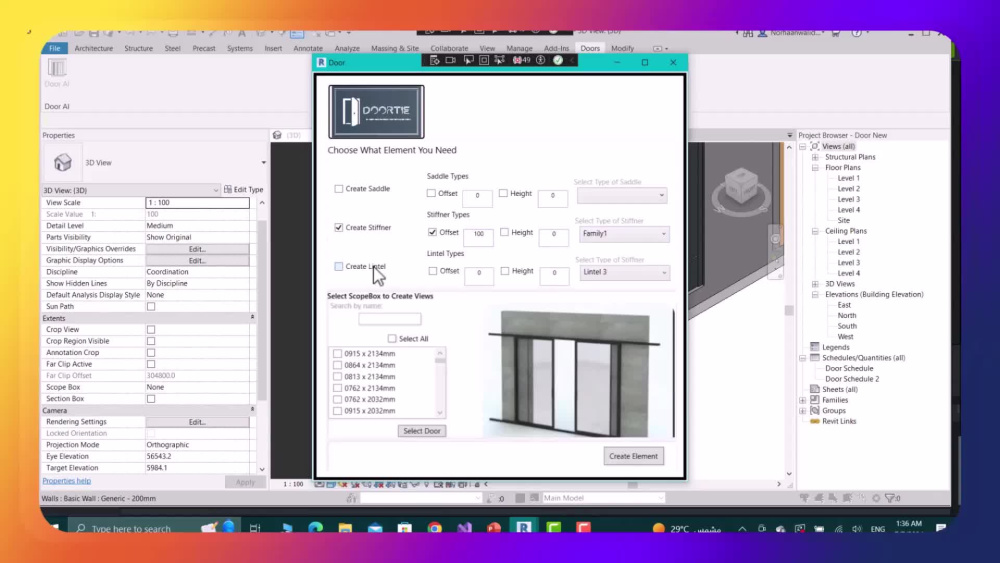Screen dimensions: 1000x563
Task: Open the Mail app from the taskbar
Action: (x=375, y=528)
